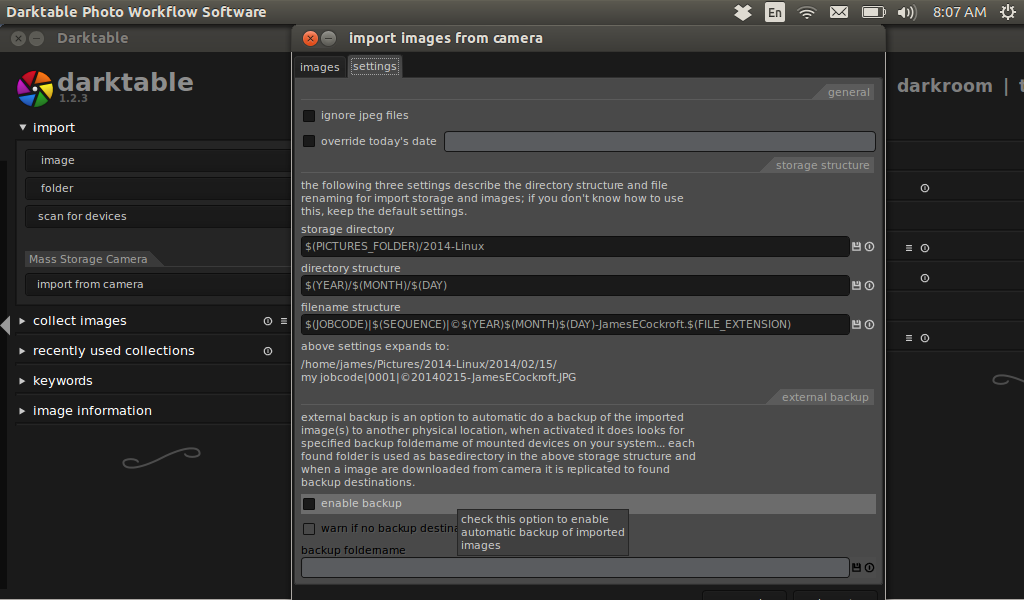Screen dimensions: 1024x600
Task: Switch to the images tab
Action: (x=320, y=67)
